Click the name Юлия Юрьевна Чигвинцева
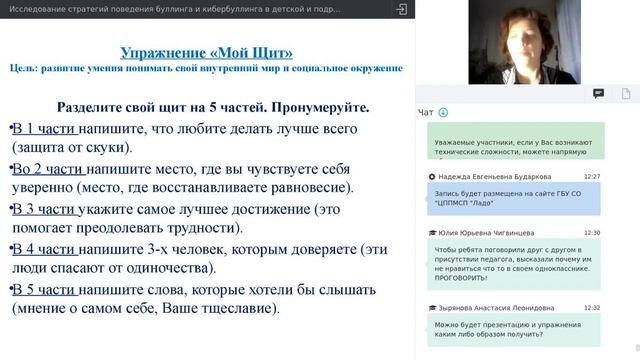640x360 pixels. (486, 233)
